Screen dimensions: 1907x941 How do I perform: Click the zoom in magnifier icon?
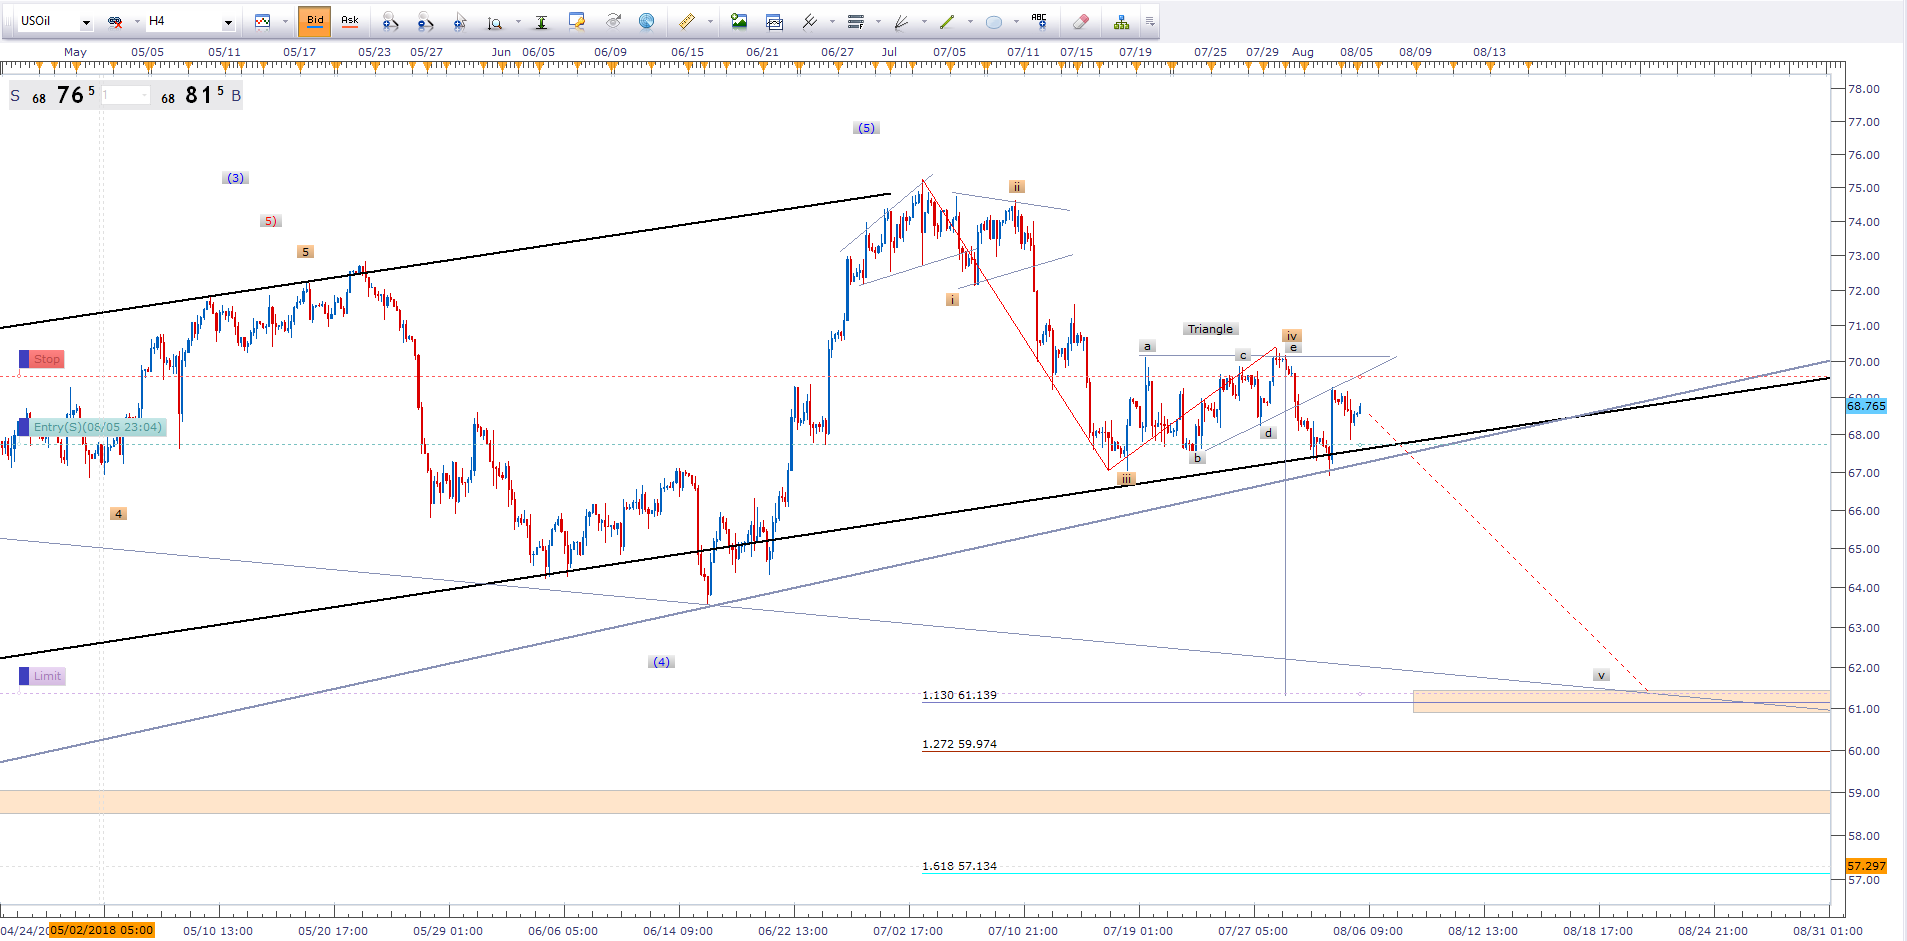tap(390, 21)
